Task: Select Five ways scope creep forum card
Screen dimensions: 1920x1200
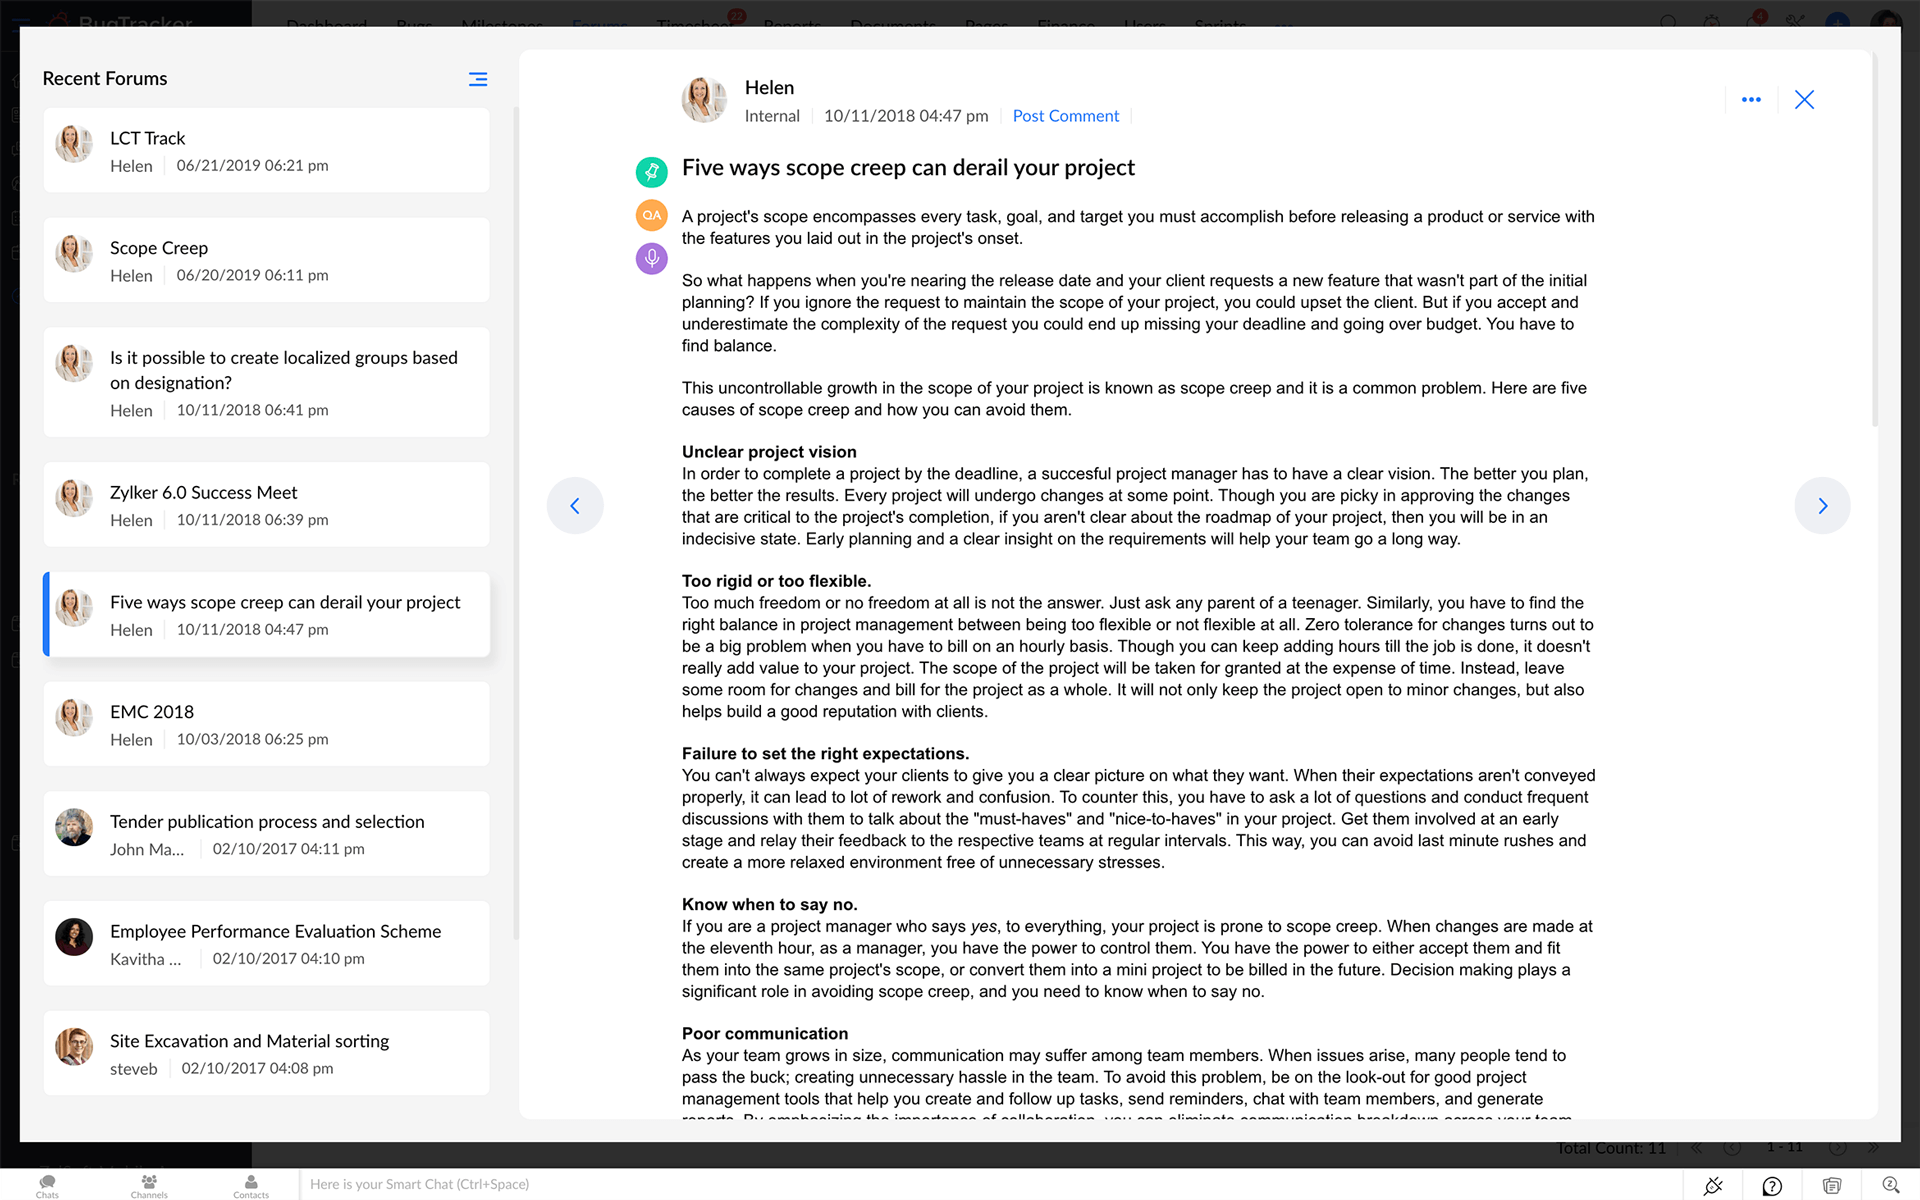Action: 266,614
